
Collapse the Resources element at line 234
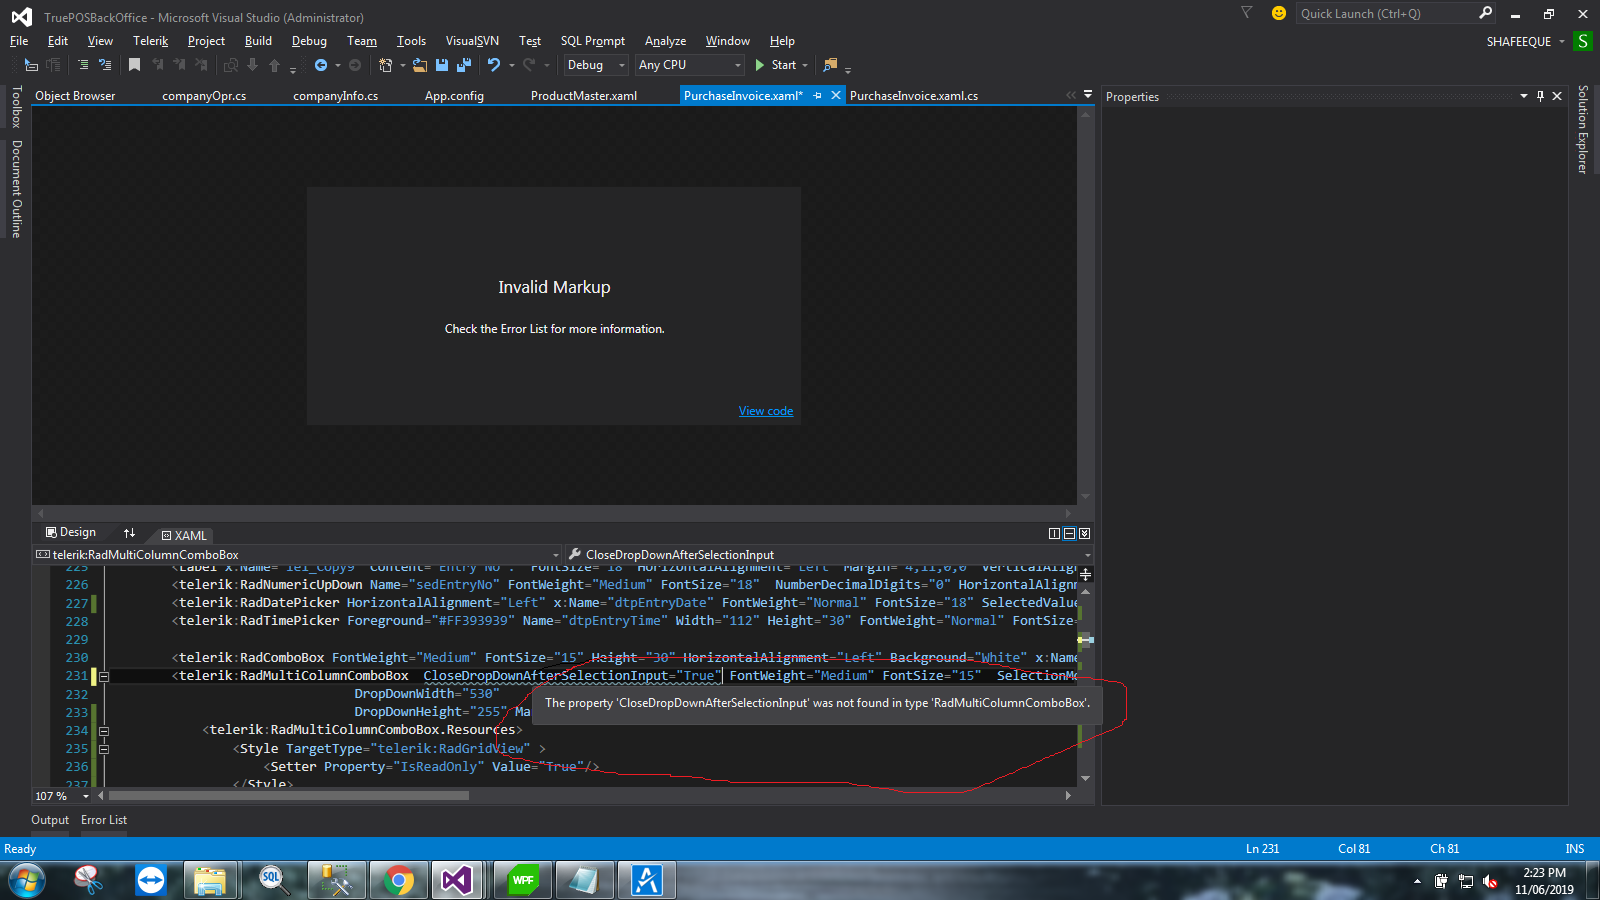(x=104, y=731)
